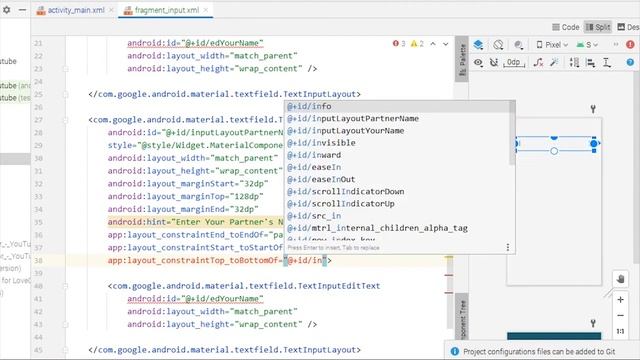Place cursor on android:hint line 35

coord(195,222)
